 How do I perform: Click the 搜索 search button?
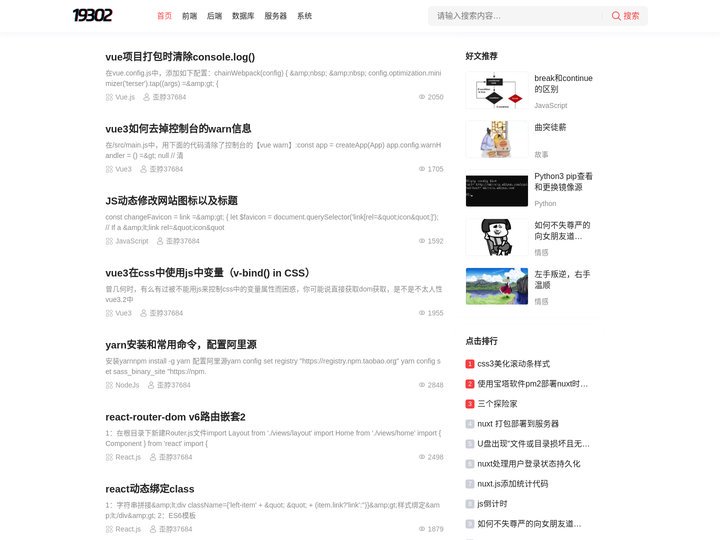pos(625,16)
